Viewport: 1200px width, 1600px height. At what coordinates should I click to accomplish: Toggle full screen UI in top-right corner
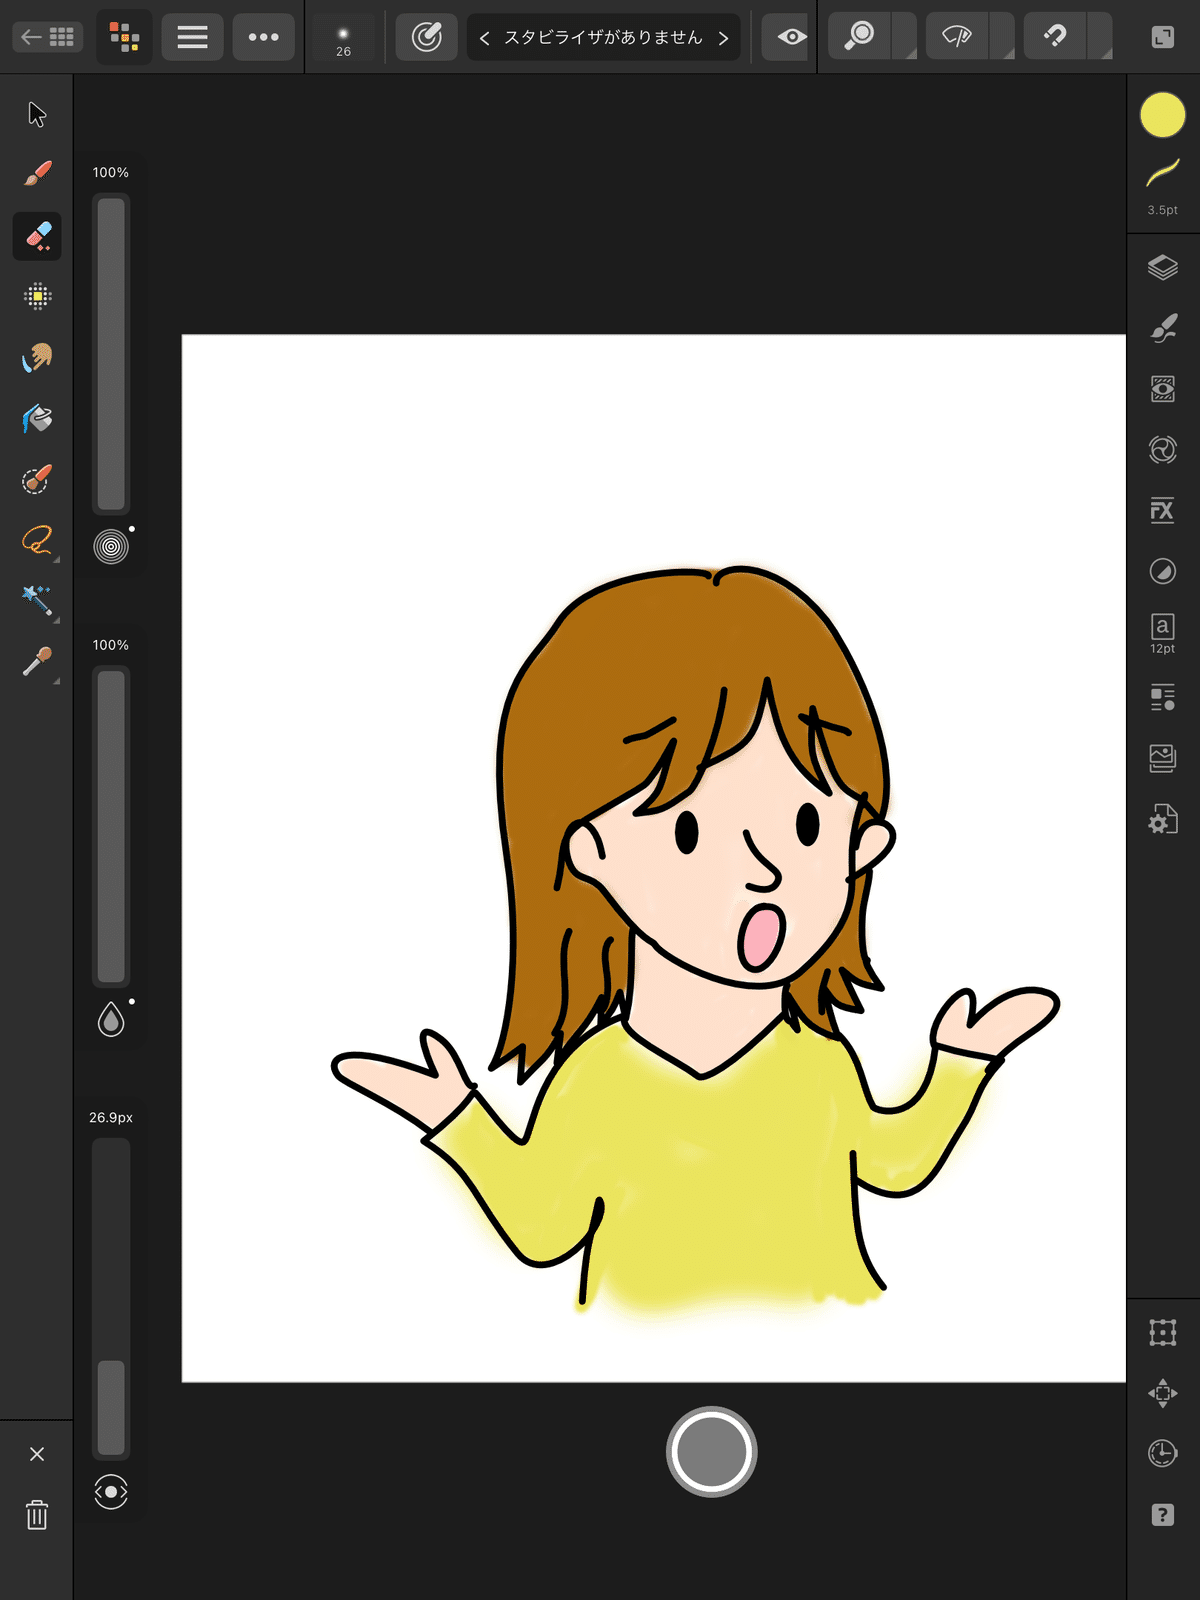(x=1162, y=37)
